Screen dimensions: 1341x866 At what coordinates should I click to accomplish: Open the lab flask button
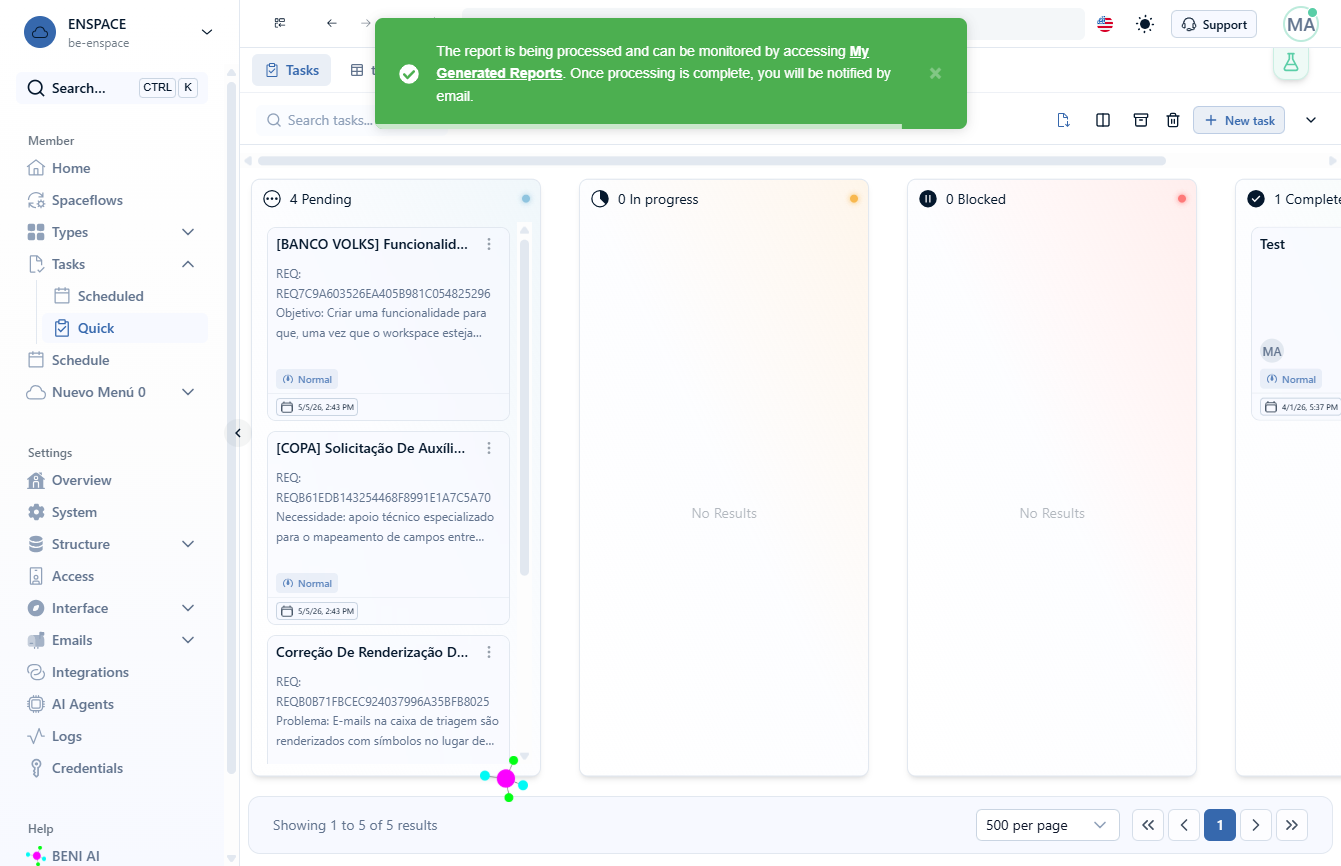click(x=1291, y=62)
